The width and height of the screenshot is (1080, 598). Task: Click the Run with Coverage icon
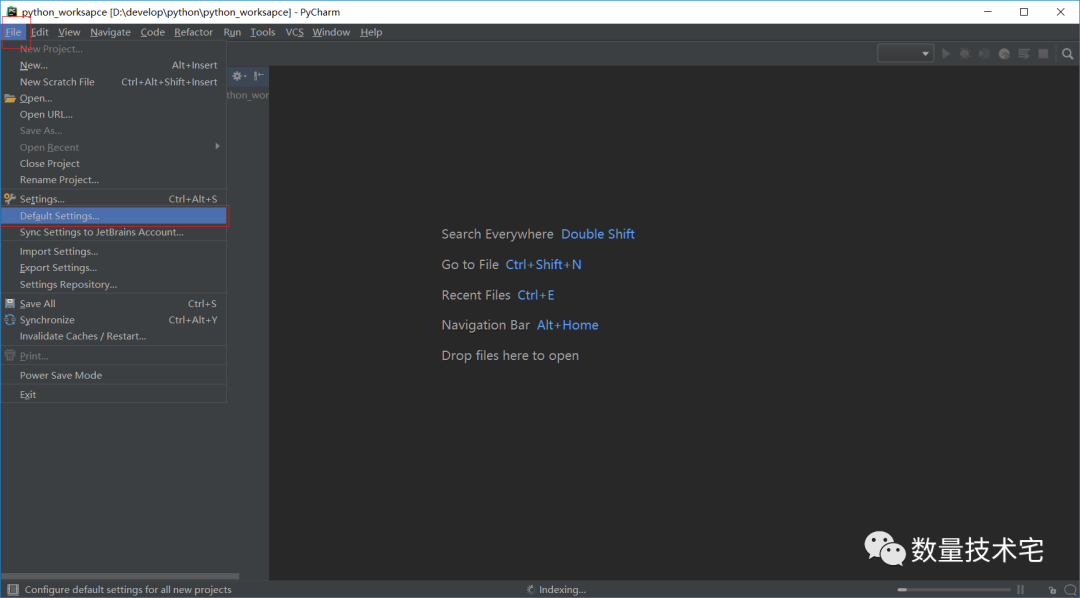coord(984,54)
